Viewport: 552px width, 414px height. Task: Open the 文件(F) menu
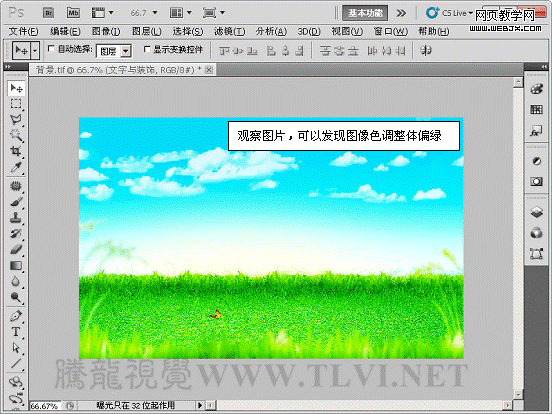[x=23, y=32]
